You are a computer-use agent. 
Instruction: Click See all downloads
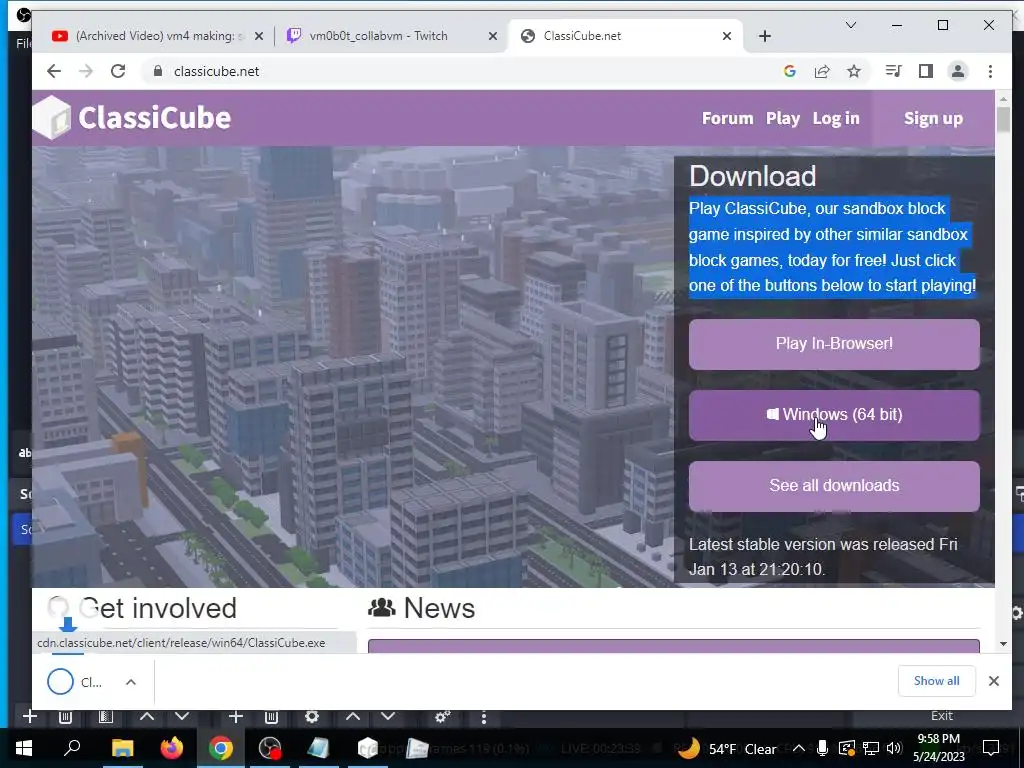(834, 486)
